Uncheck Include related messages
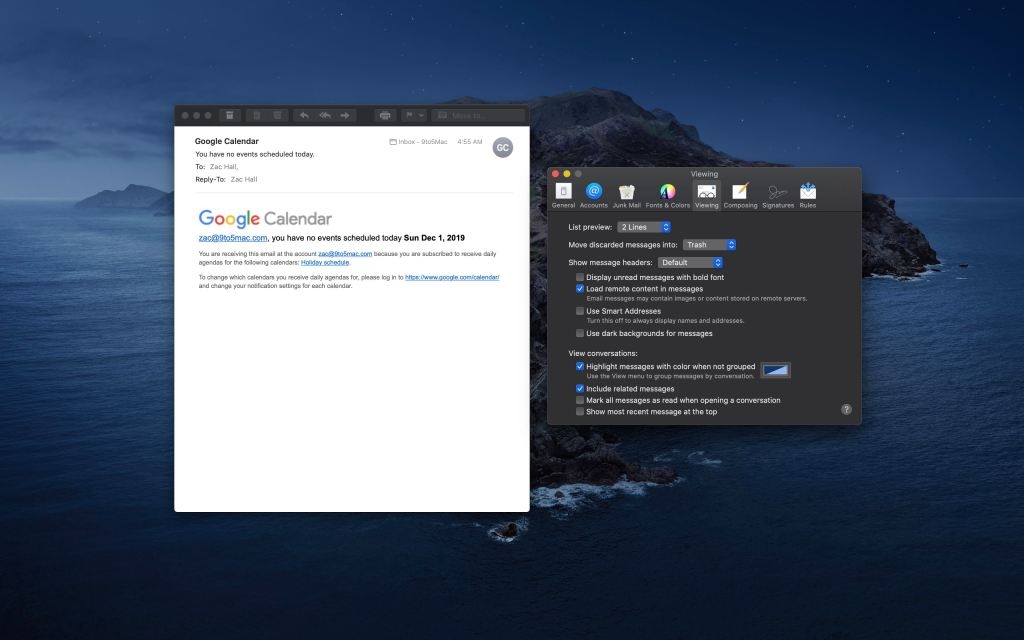Viewport: 1024px width, 640px height. click(x=579, y=389)
